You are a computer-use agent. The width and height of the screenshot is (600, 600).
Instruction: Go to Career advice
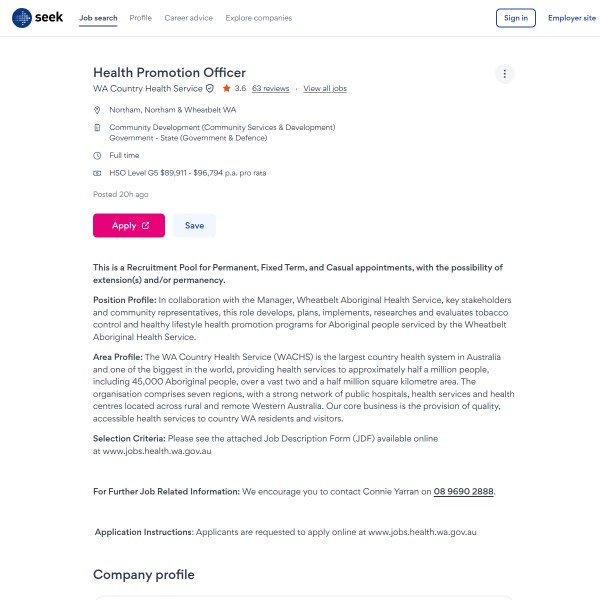coord(189,18)
